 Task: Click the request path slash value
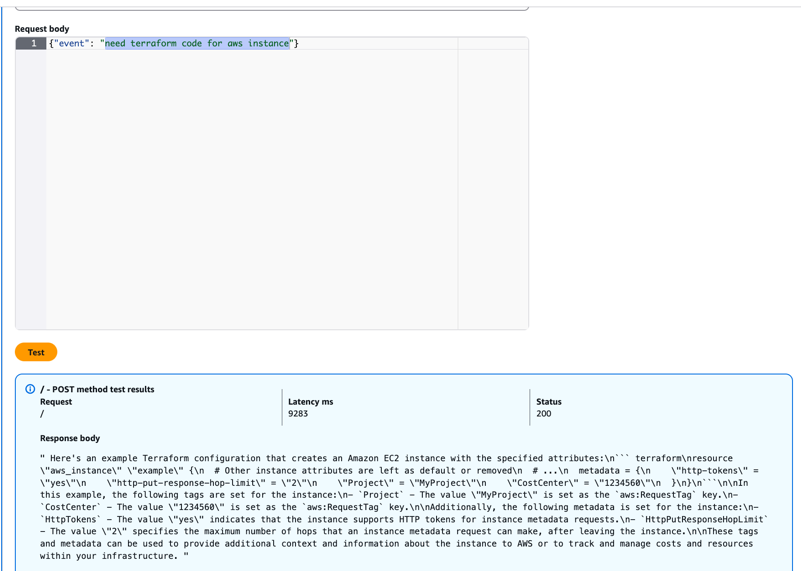(x=42, y=414)
